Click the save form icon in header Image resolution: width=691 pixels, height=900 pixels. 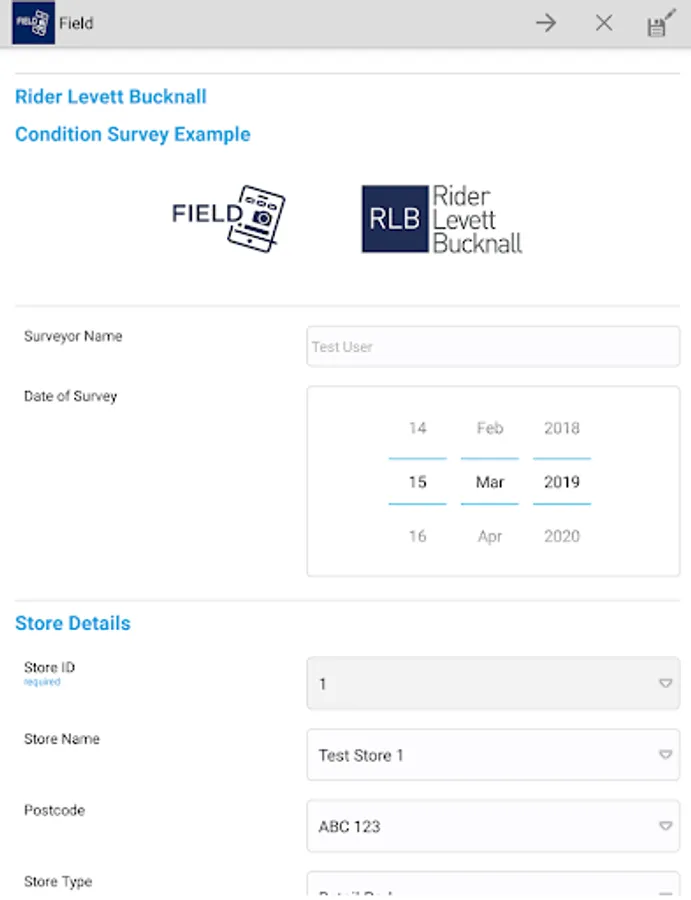pyautogui.click(x=660, y=24)
